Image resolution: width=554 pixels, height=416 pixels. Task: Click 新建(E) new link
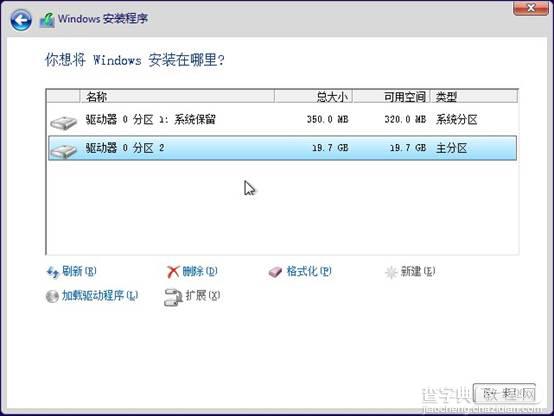(418, 271)
